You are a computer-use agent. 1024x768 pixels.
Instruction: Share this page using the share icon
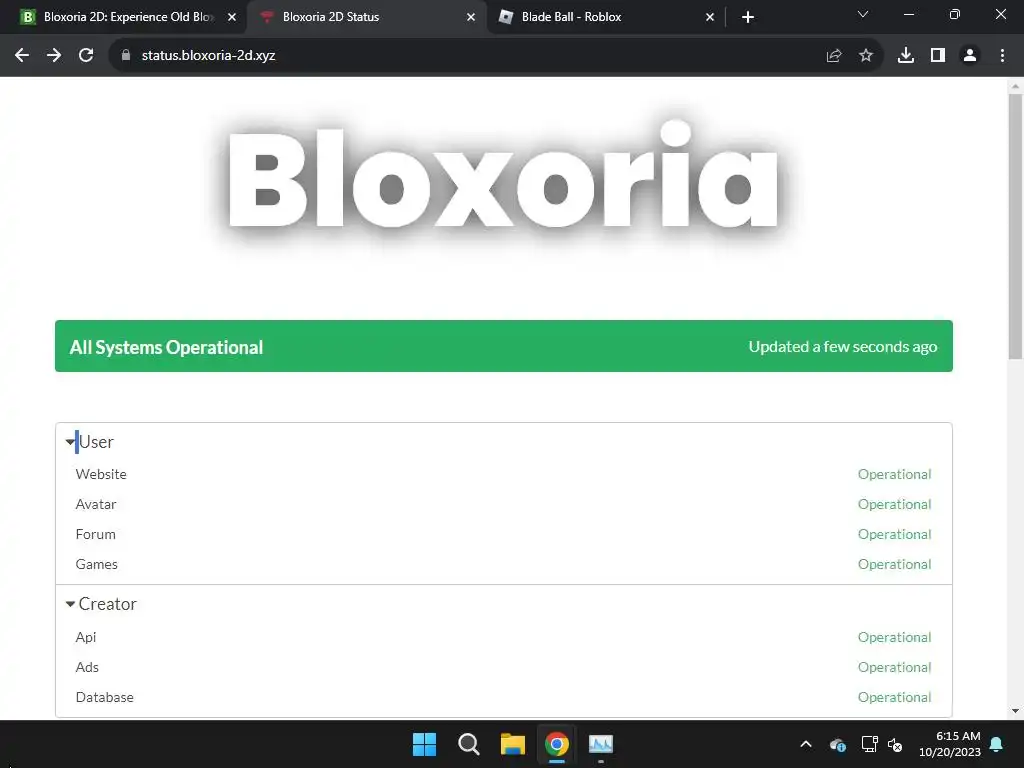pyautogui.click(x=834, y=56)
